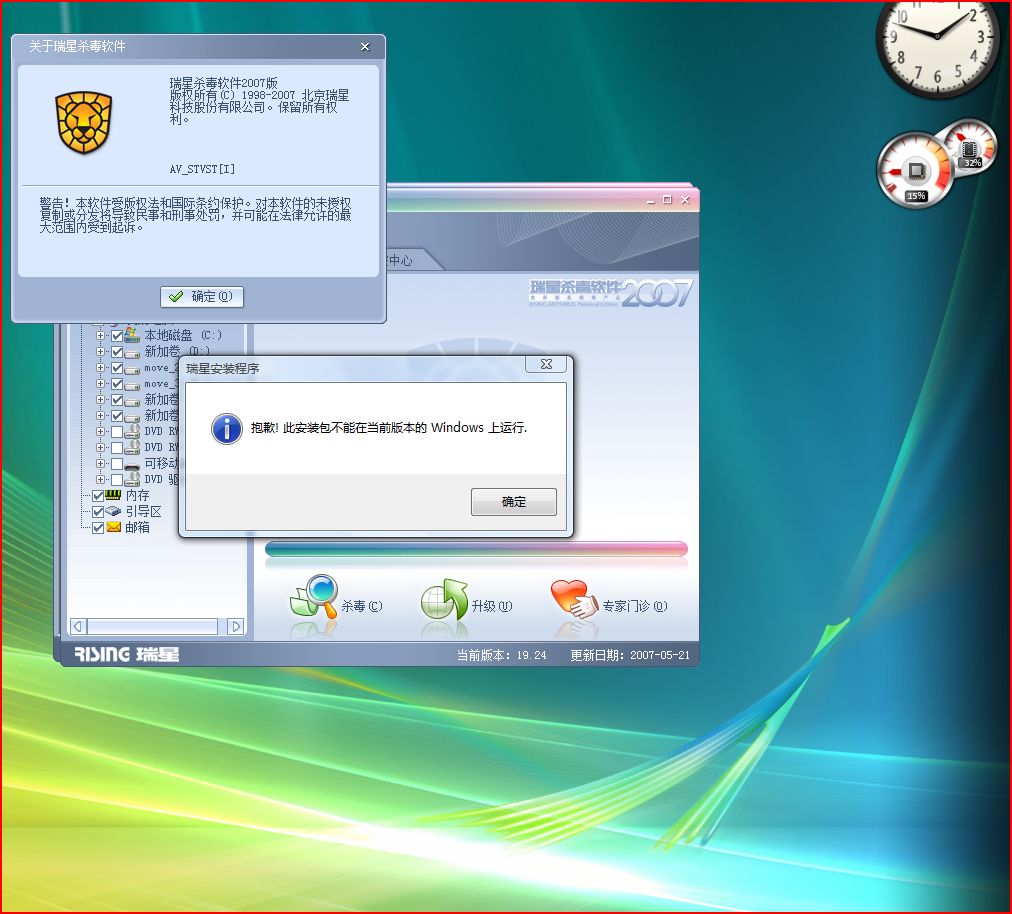Click the DVD drive icon beside DVD 驱
The height and width of the screenshot is (914, 1012).
click(132, 479)
